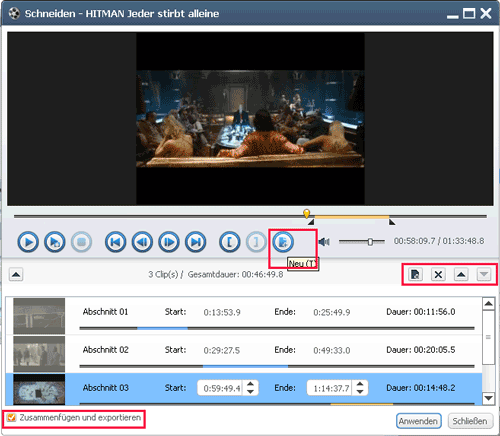The height and width of the screenshot is (436, 500).
Task: Click the volume slider handle
Action: pos(370,242)
